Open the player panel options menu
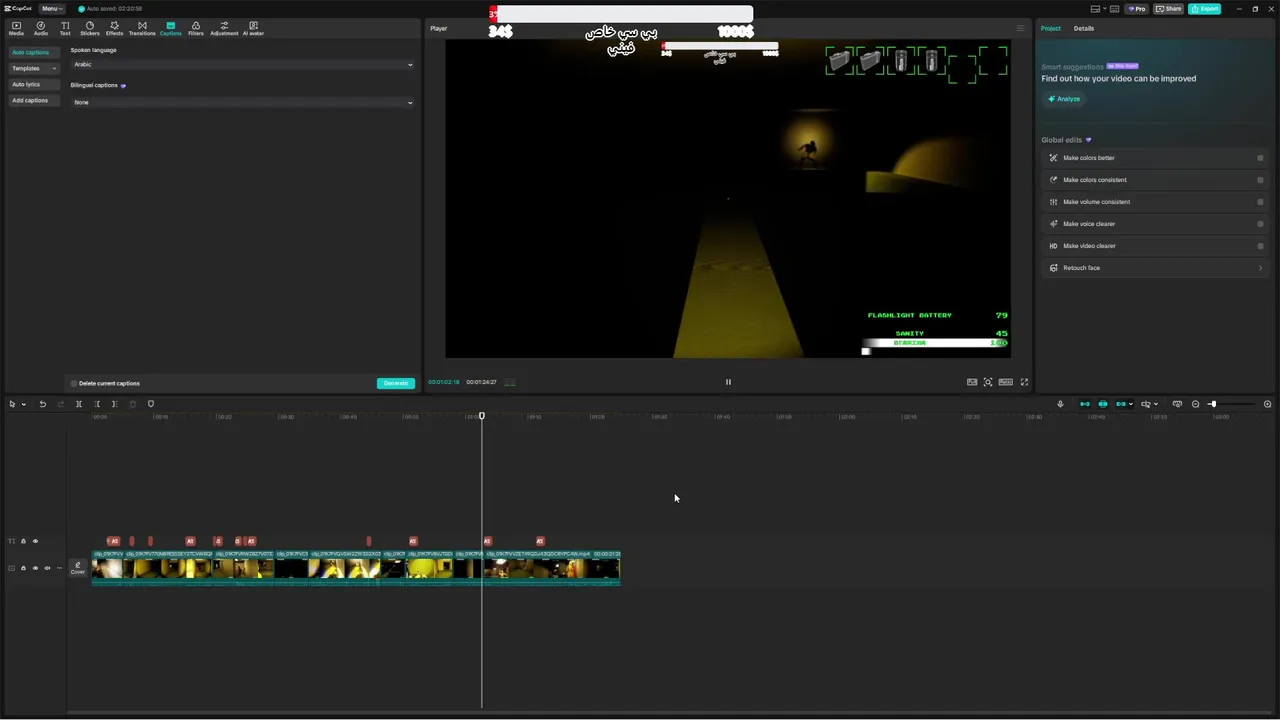 [x=1020, y=28]
